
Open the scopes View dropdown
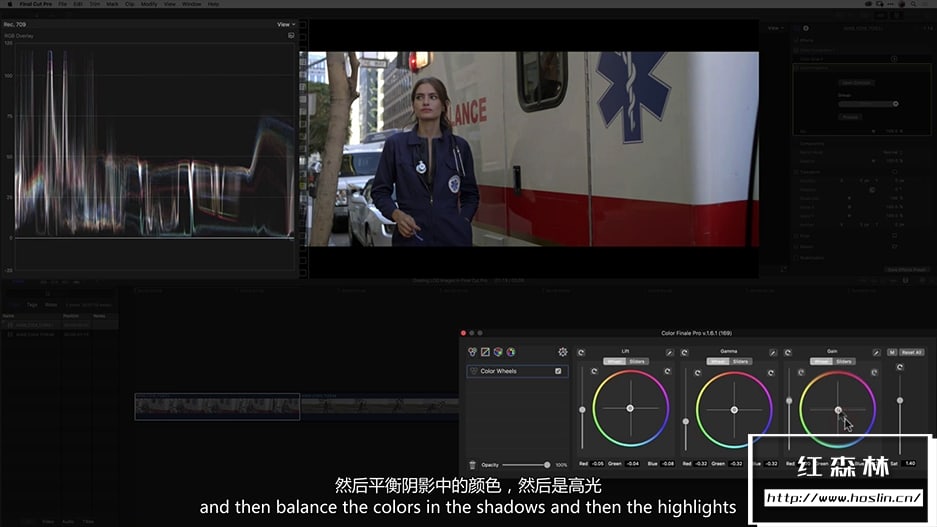click(x=286, y=24)
